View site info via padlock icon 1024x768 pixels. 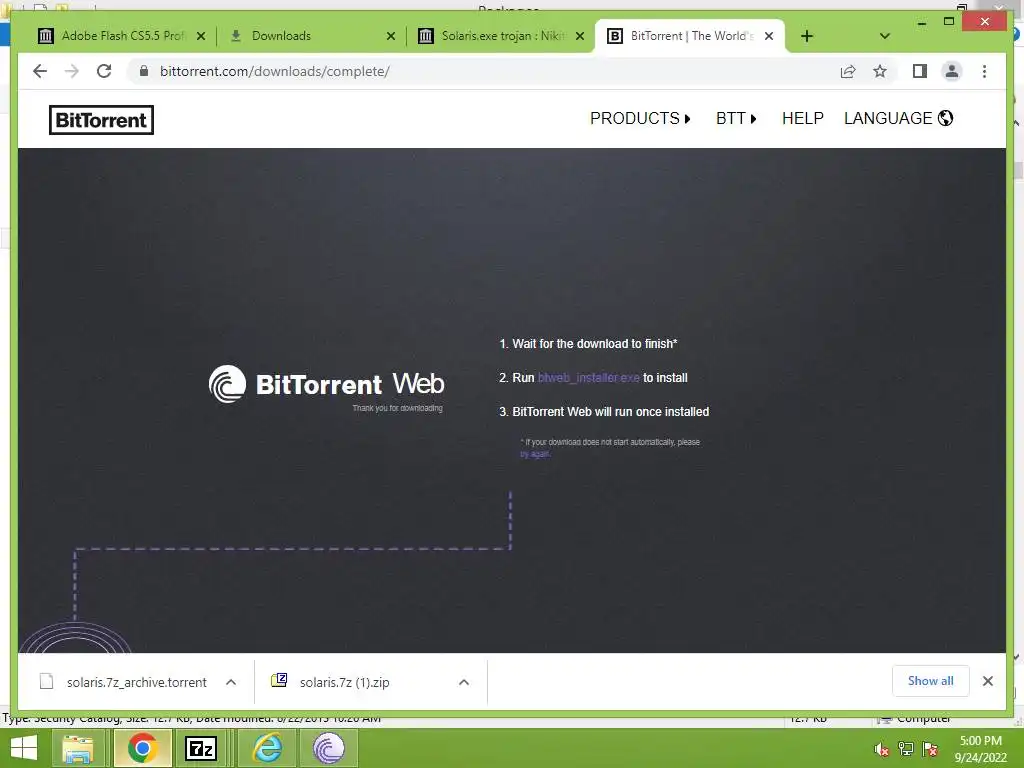(144, 71)
